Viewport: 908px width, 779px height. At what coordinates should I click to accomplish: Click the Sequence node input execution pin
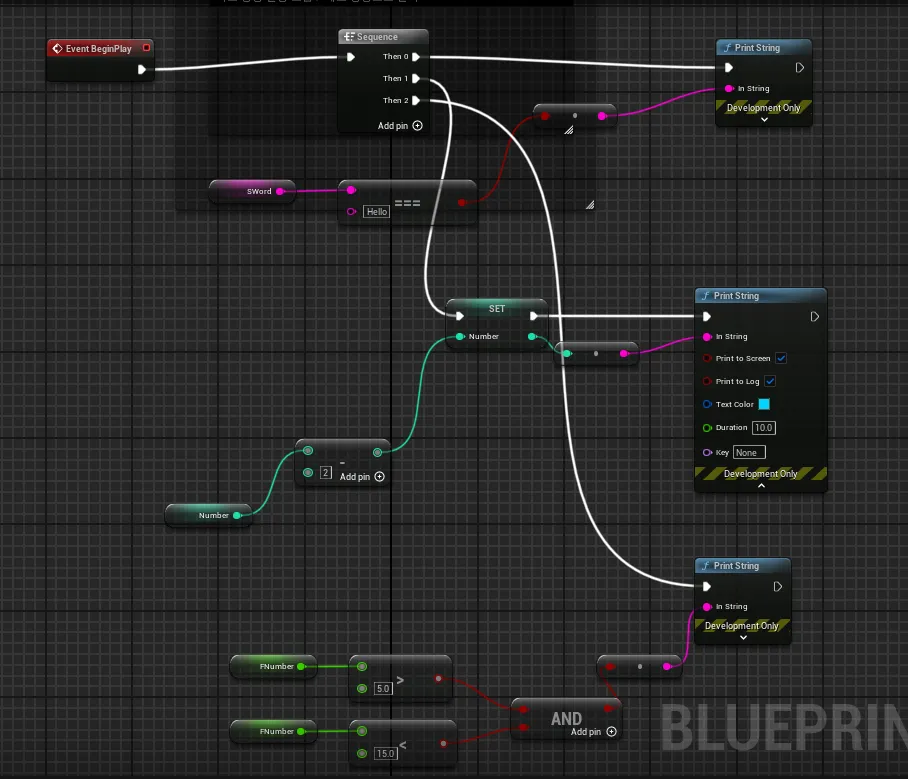point(350,57)
